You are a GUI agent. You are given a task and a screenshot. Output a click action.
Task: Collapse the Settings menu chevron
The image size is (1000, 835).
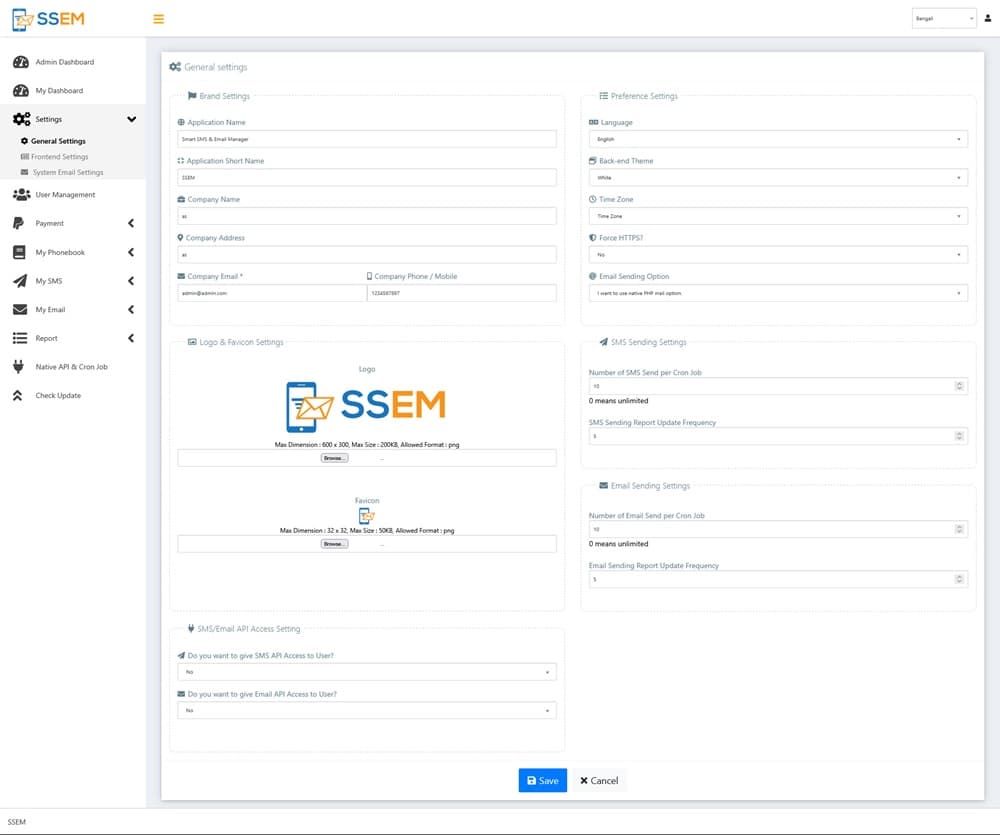pos(131,120)
